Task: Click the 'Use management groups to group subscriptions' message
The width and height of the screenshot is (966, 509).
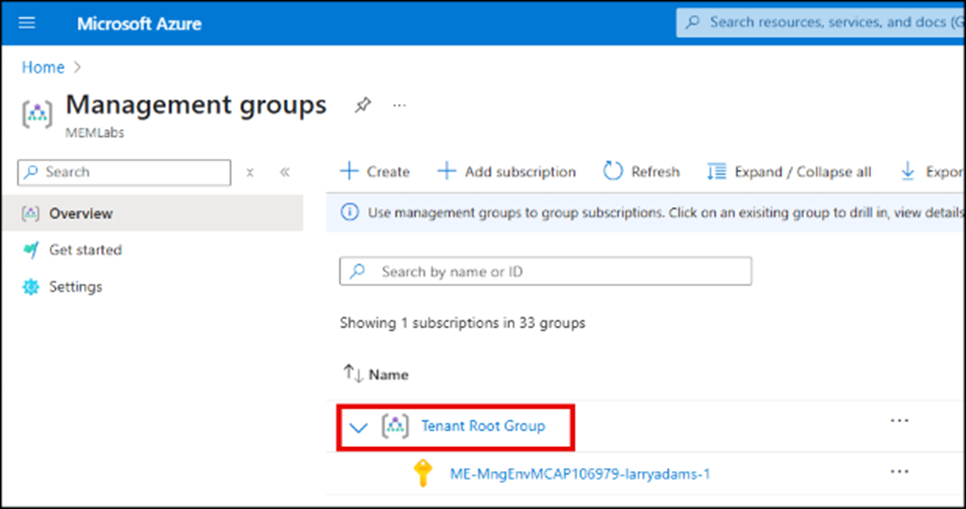Action: (x=666, y=213)
